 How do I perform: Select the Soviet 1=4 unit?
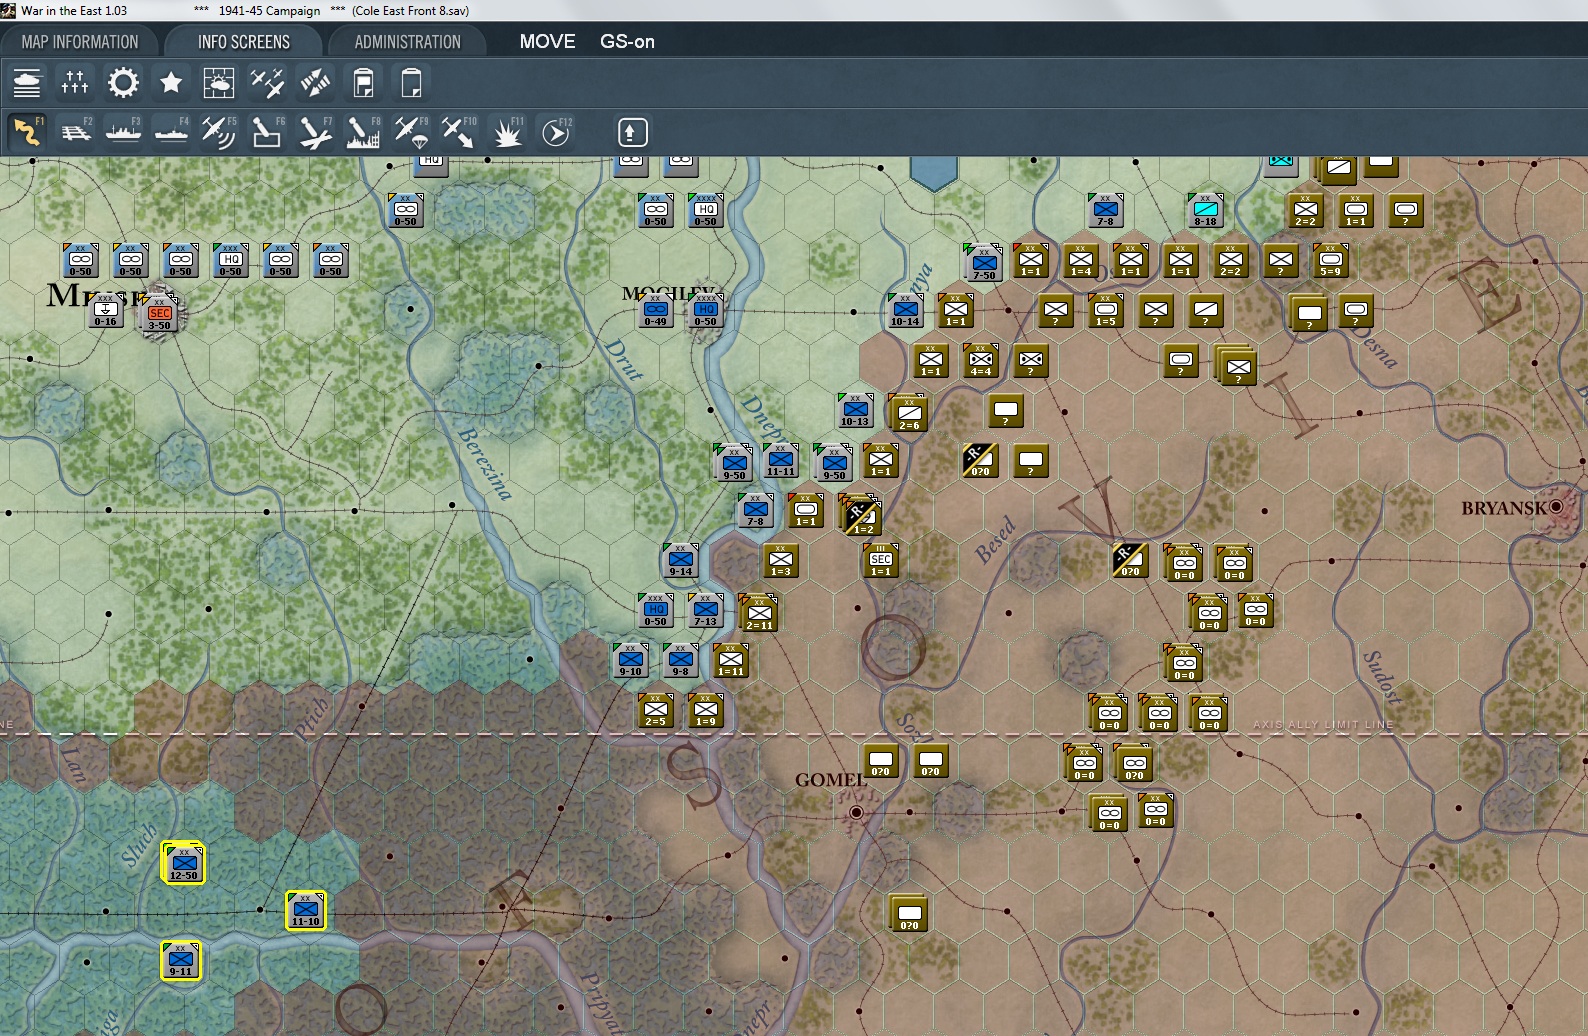(1080, 260)
